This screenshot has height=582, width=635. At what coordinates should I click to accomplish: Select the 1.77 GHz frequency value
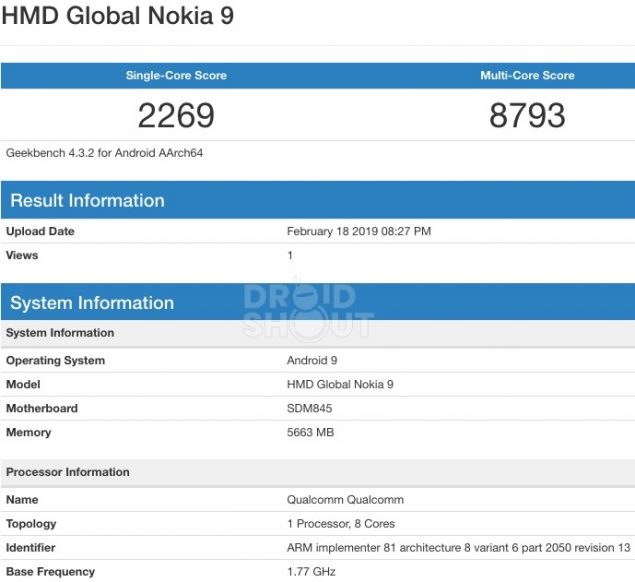pos(311,571)
